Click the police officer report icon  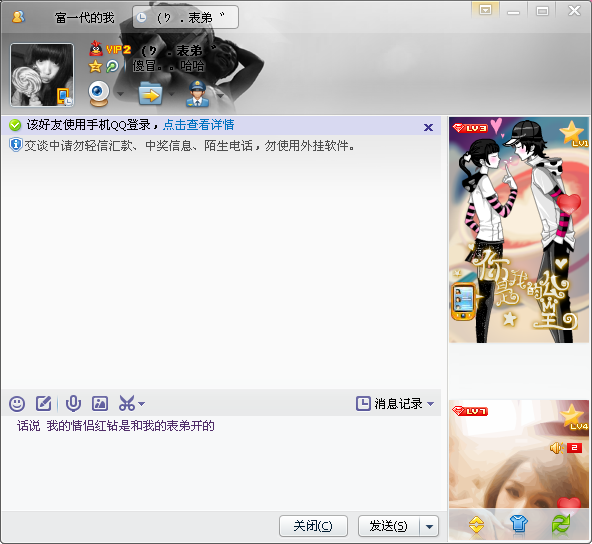[197, 93]
